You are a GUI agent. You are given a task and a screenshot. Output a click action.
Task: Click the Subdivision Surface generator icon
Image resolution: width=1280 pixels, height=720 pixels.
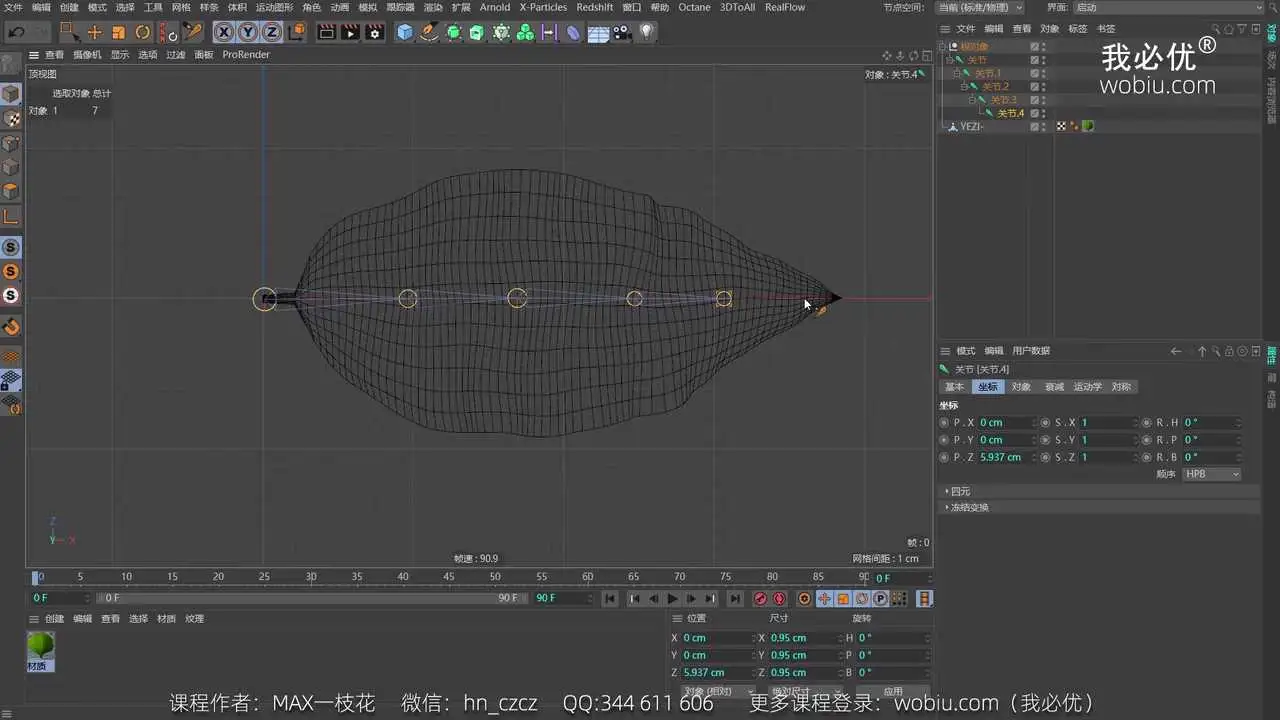pos(454,32)
